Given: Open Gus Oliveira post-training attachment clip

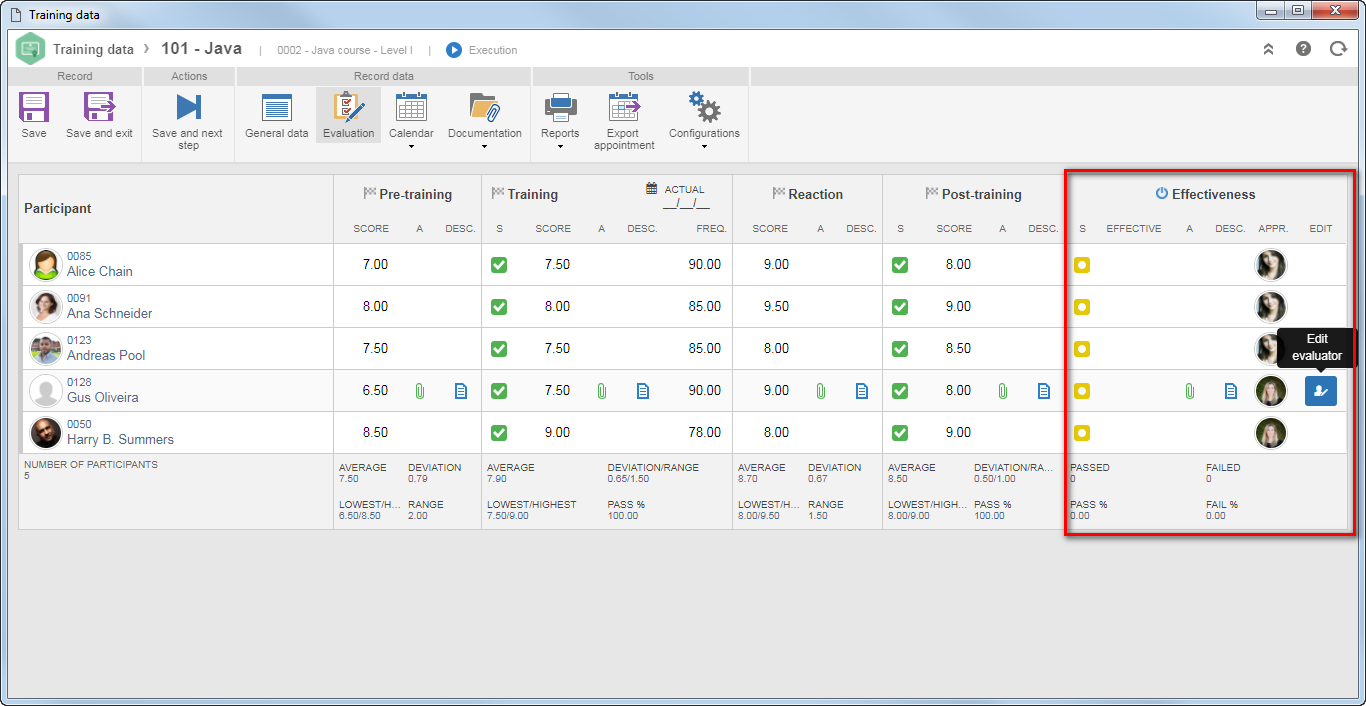Looking at the screenshot, I should click(x=1003, y=391).
